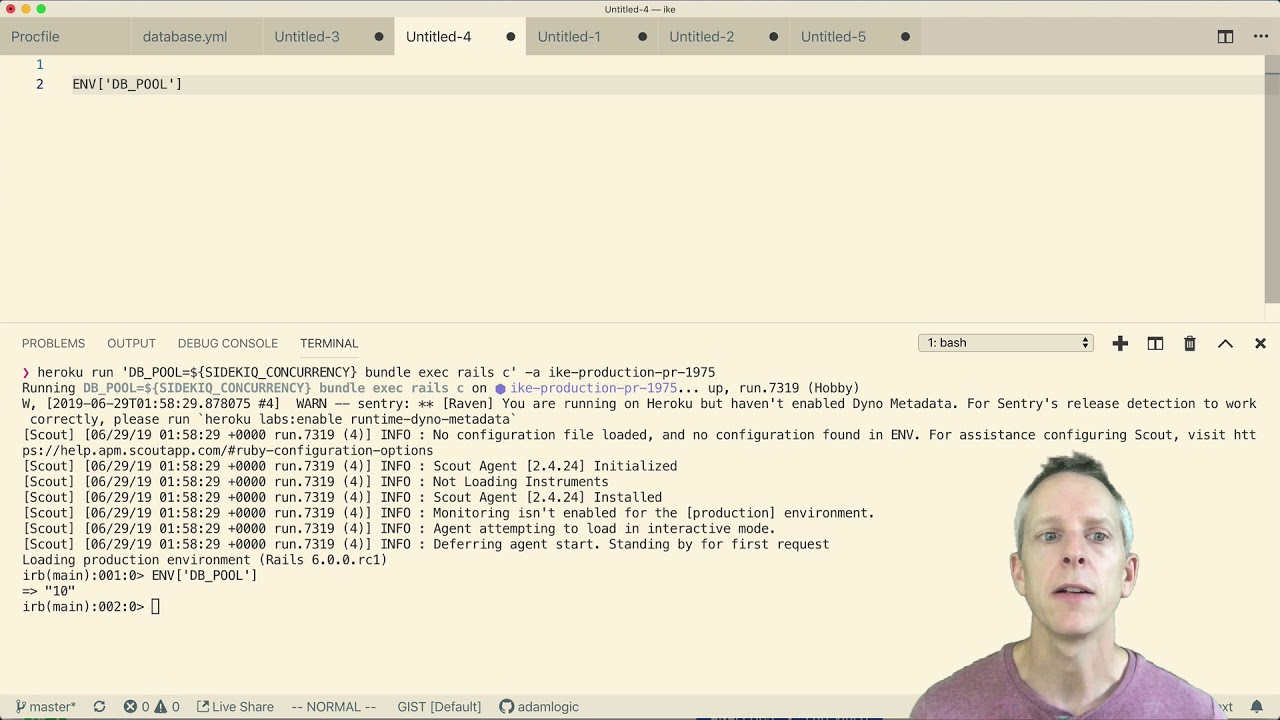
Task: Open the Untitled-5 editor tab
Action: (x=833, y=37)
